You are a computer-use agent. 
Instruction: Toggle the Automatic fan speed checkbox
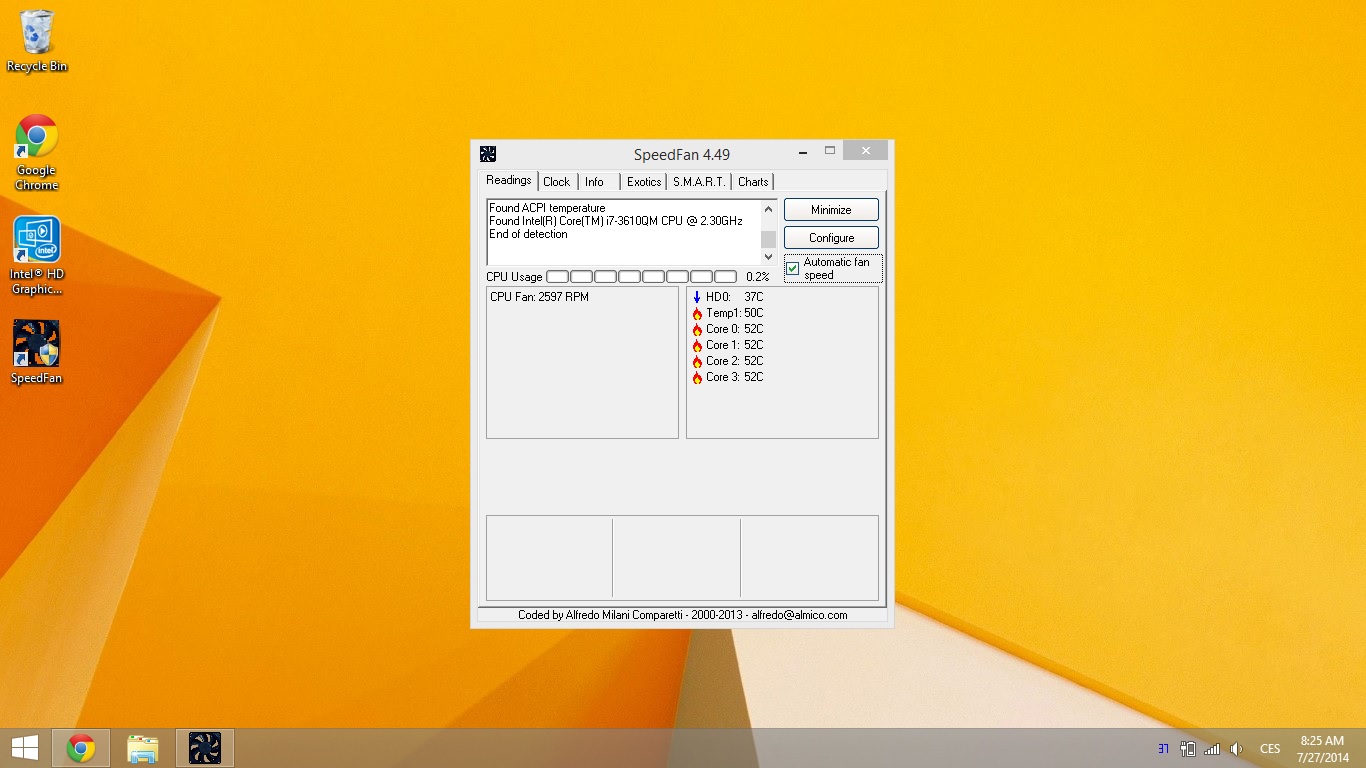[x=793, y=268]
